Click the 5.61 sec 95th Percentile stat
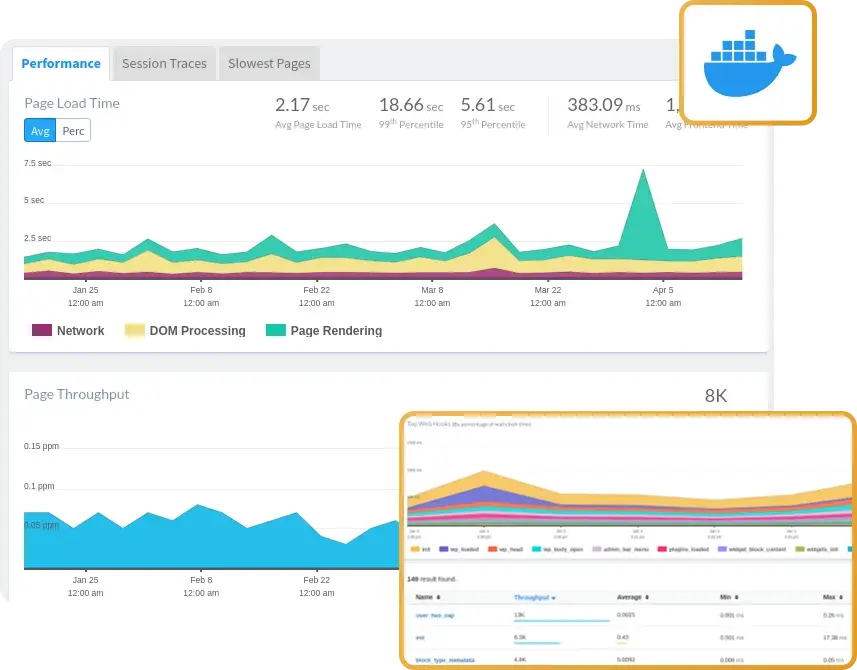The height and width of the screenshot is (670, 857). tap(492, 113)
